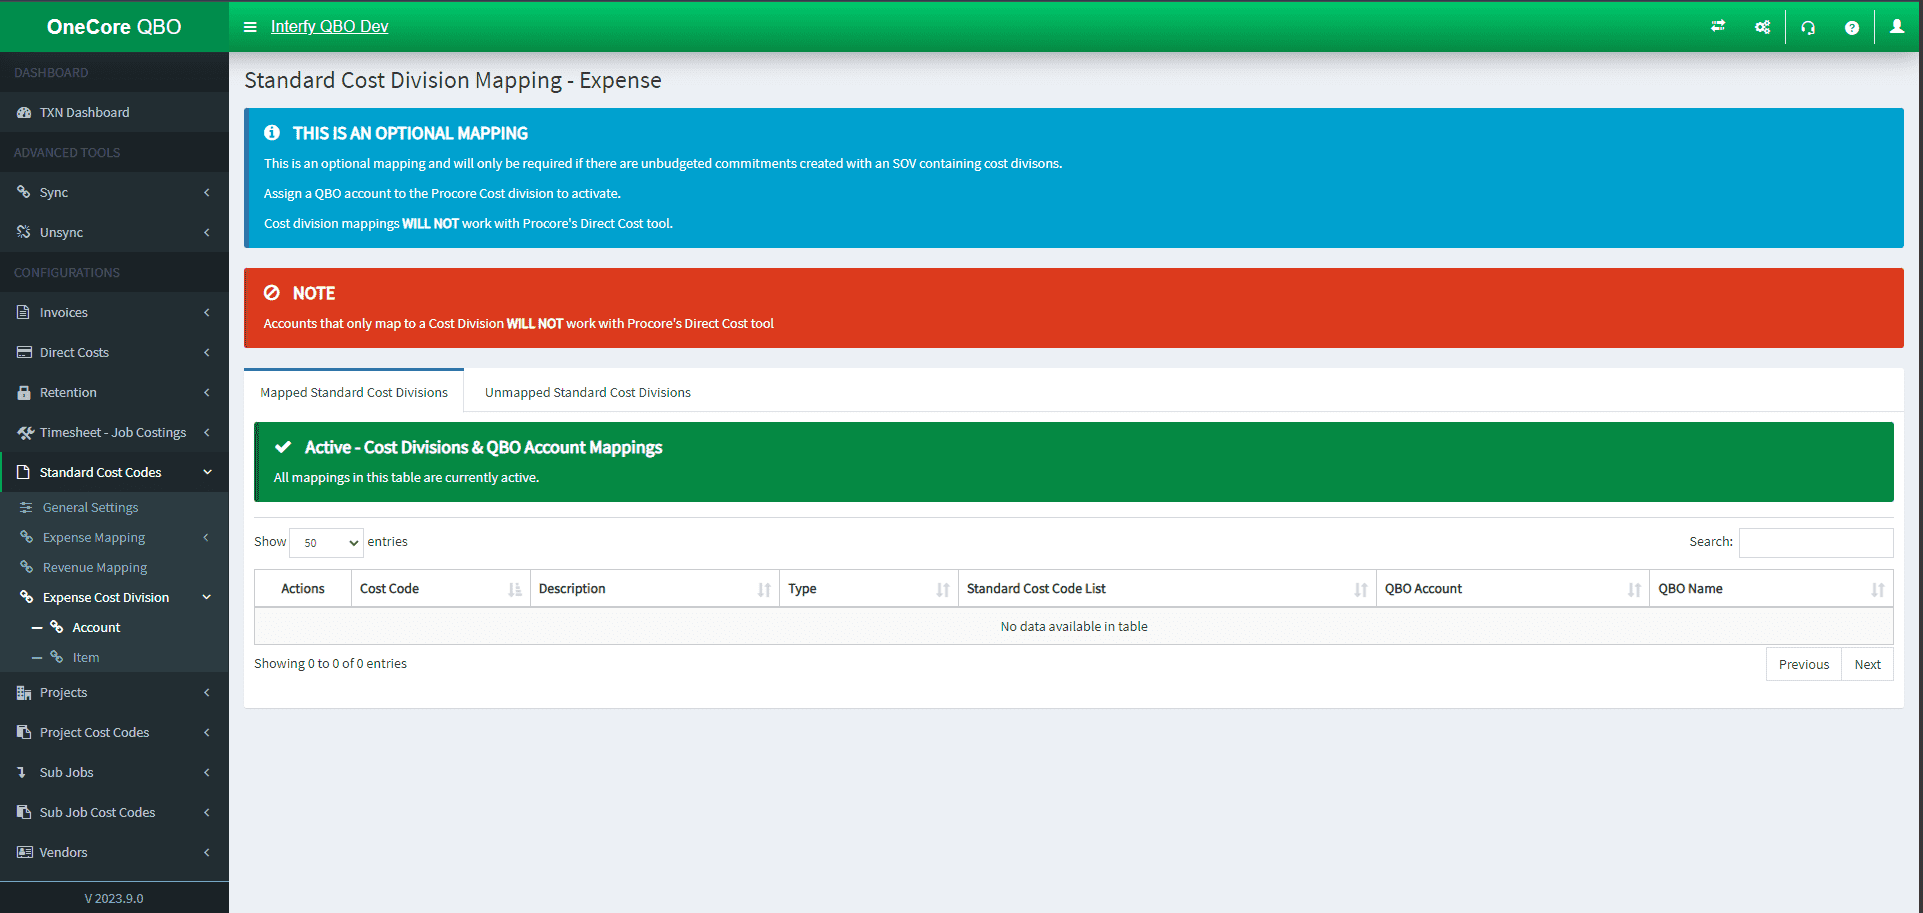Open Item under Expense Cost Division
Screen dimensions: 1923x913
pyautogui.click(x=86, y=658)
